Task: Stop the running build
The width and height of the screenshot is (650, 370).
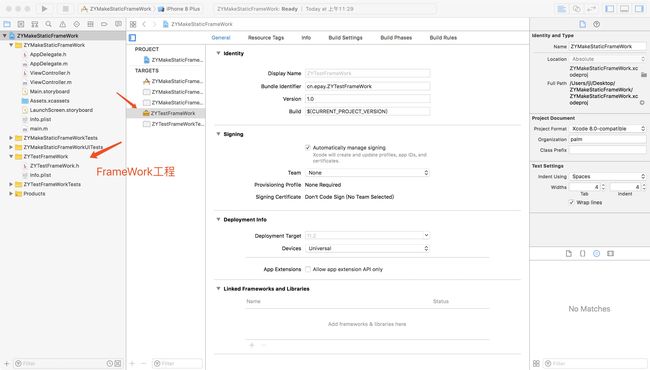Action: [x=65, y=9]
